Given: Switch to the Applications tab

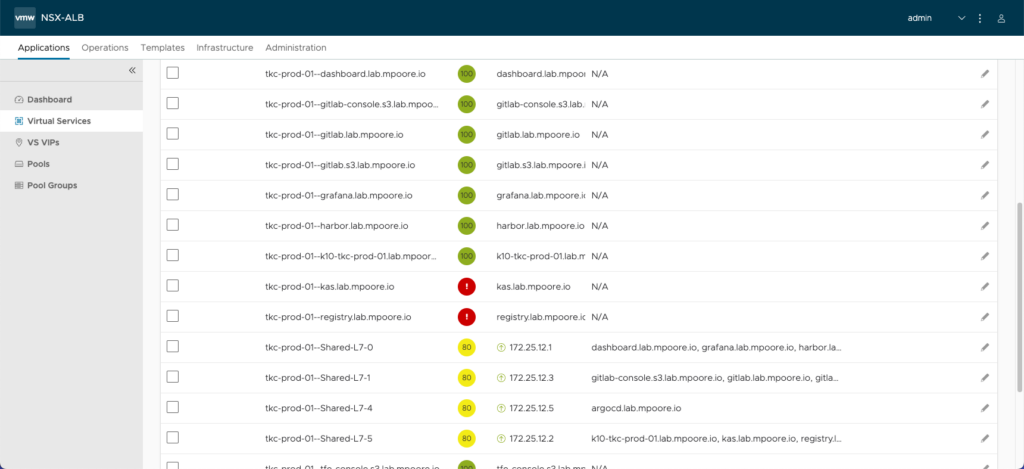Looking at the screenshot, I should (x=44, y=48).
